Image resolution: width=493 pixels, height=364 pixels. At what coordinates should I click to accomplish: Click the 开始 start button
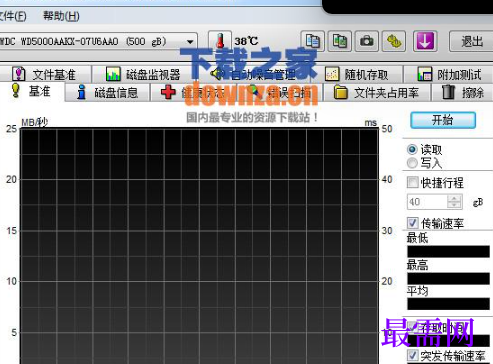[443, 120]
